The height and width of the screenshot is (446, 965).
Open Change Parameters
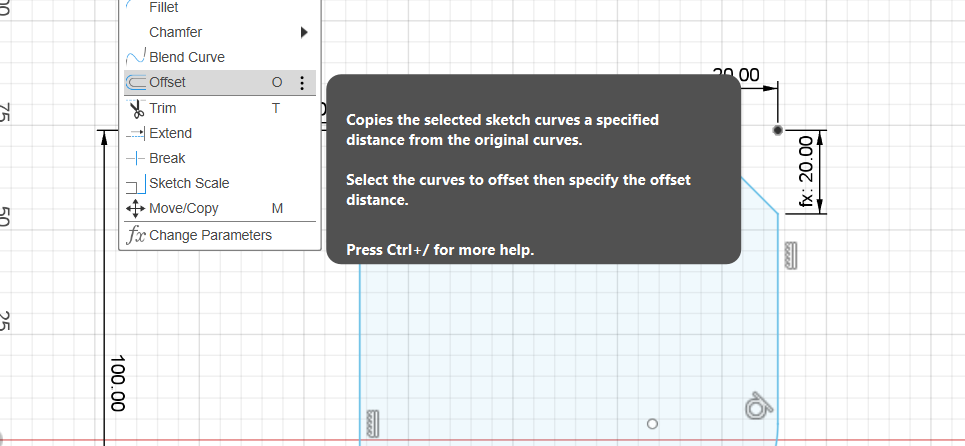pos(220,236)
